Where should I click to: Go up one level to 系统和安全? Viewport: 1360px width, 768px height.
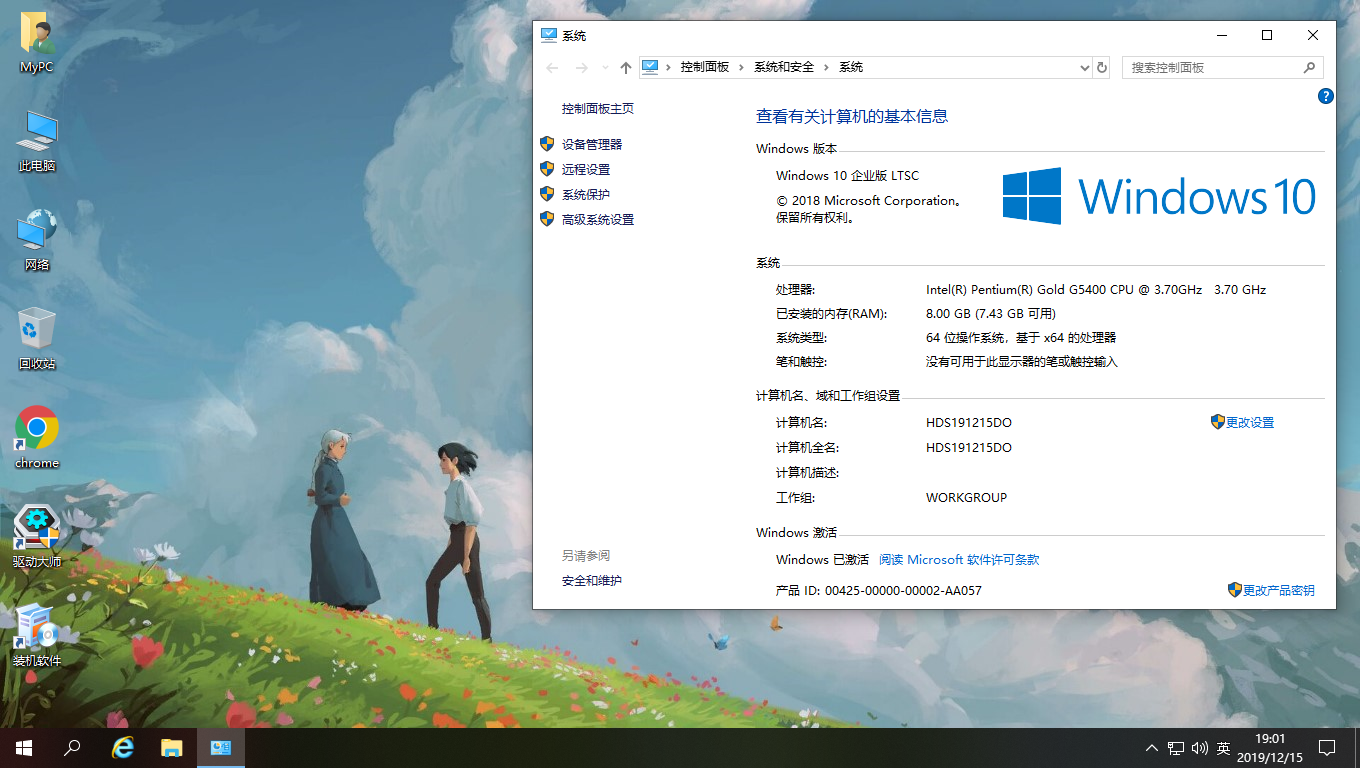click(x=626, y=67)
